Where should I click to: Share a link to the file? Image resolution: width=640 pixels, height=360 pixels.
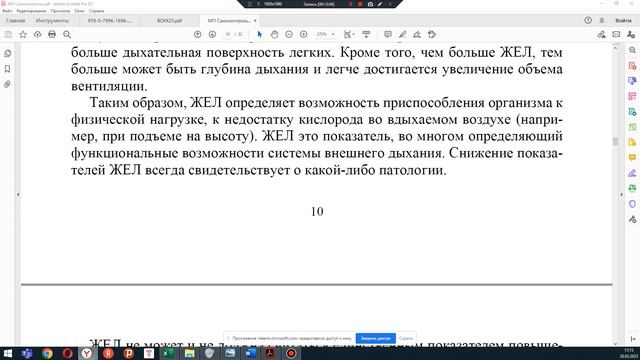tap(601, 35)
